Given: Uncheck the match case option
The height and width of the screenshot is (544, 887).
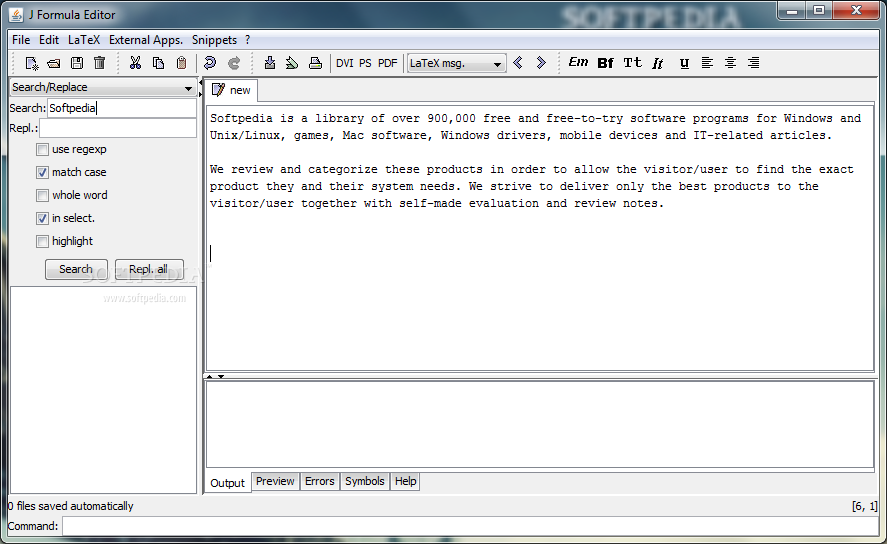Looking at the screenshot, I should coord(42,172).
